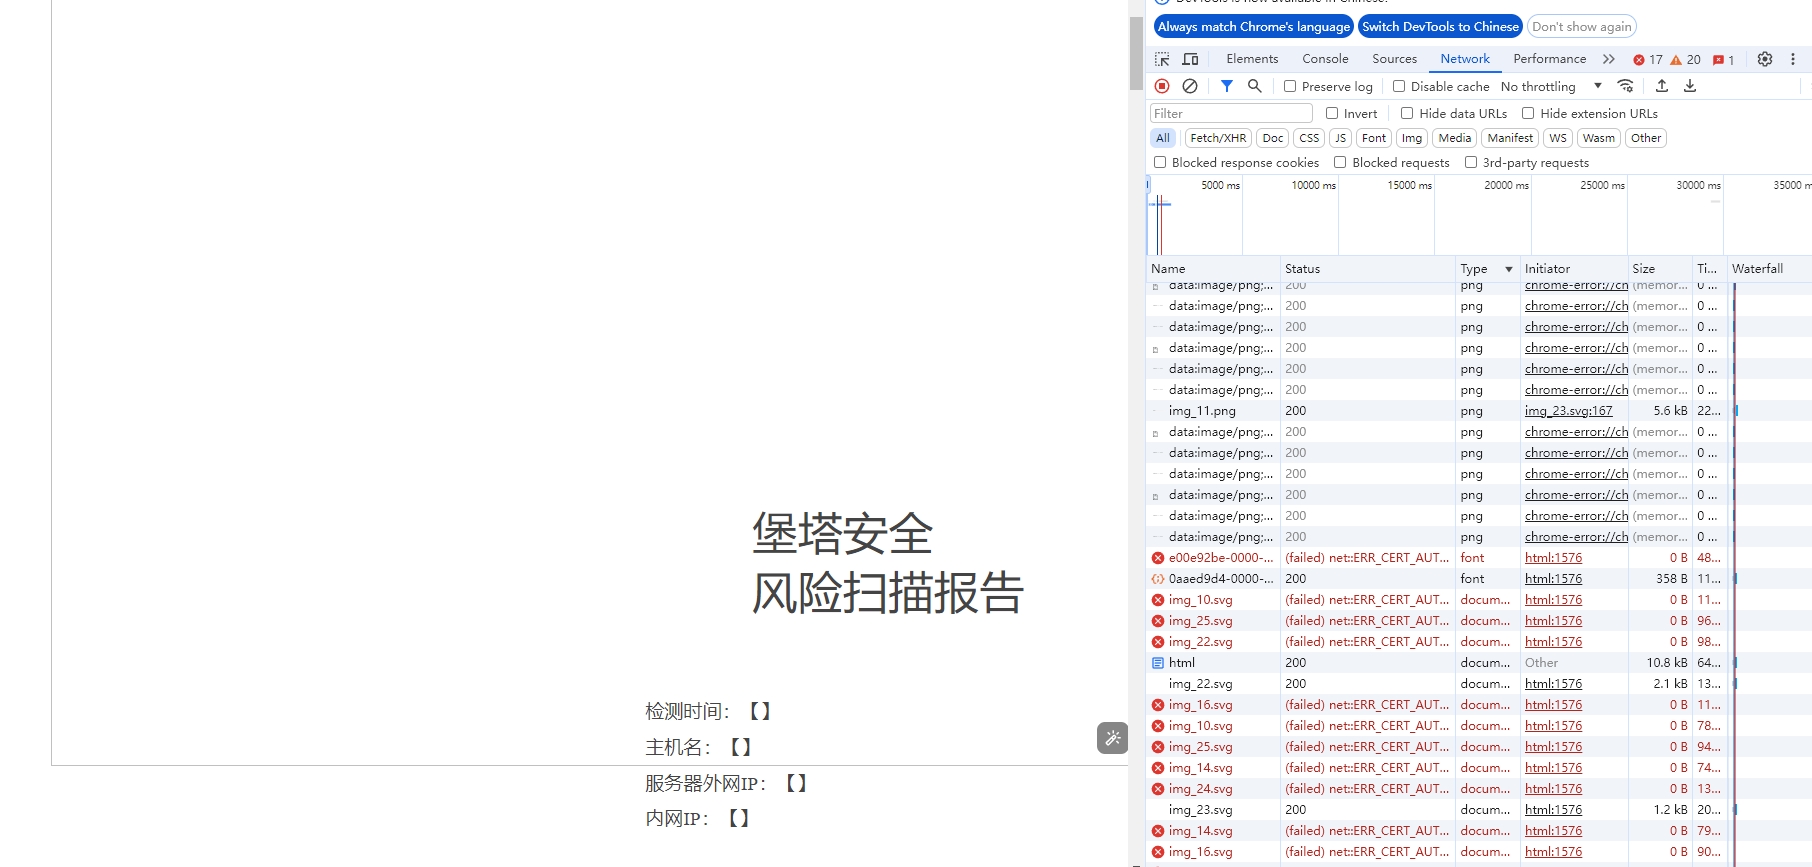The image size is (1812, 867).
Task: Enable Disable cache checkbox
Action: click(1399, 86)
